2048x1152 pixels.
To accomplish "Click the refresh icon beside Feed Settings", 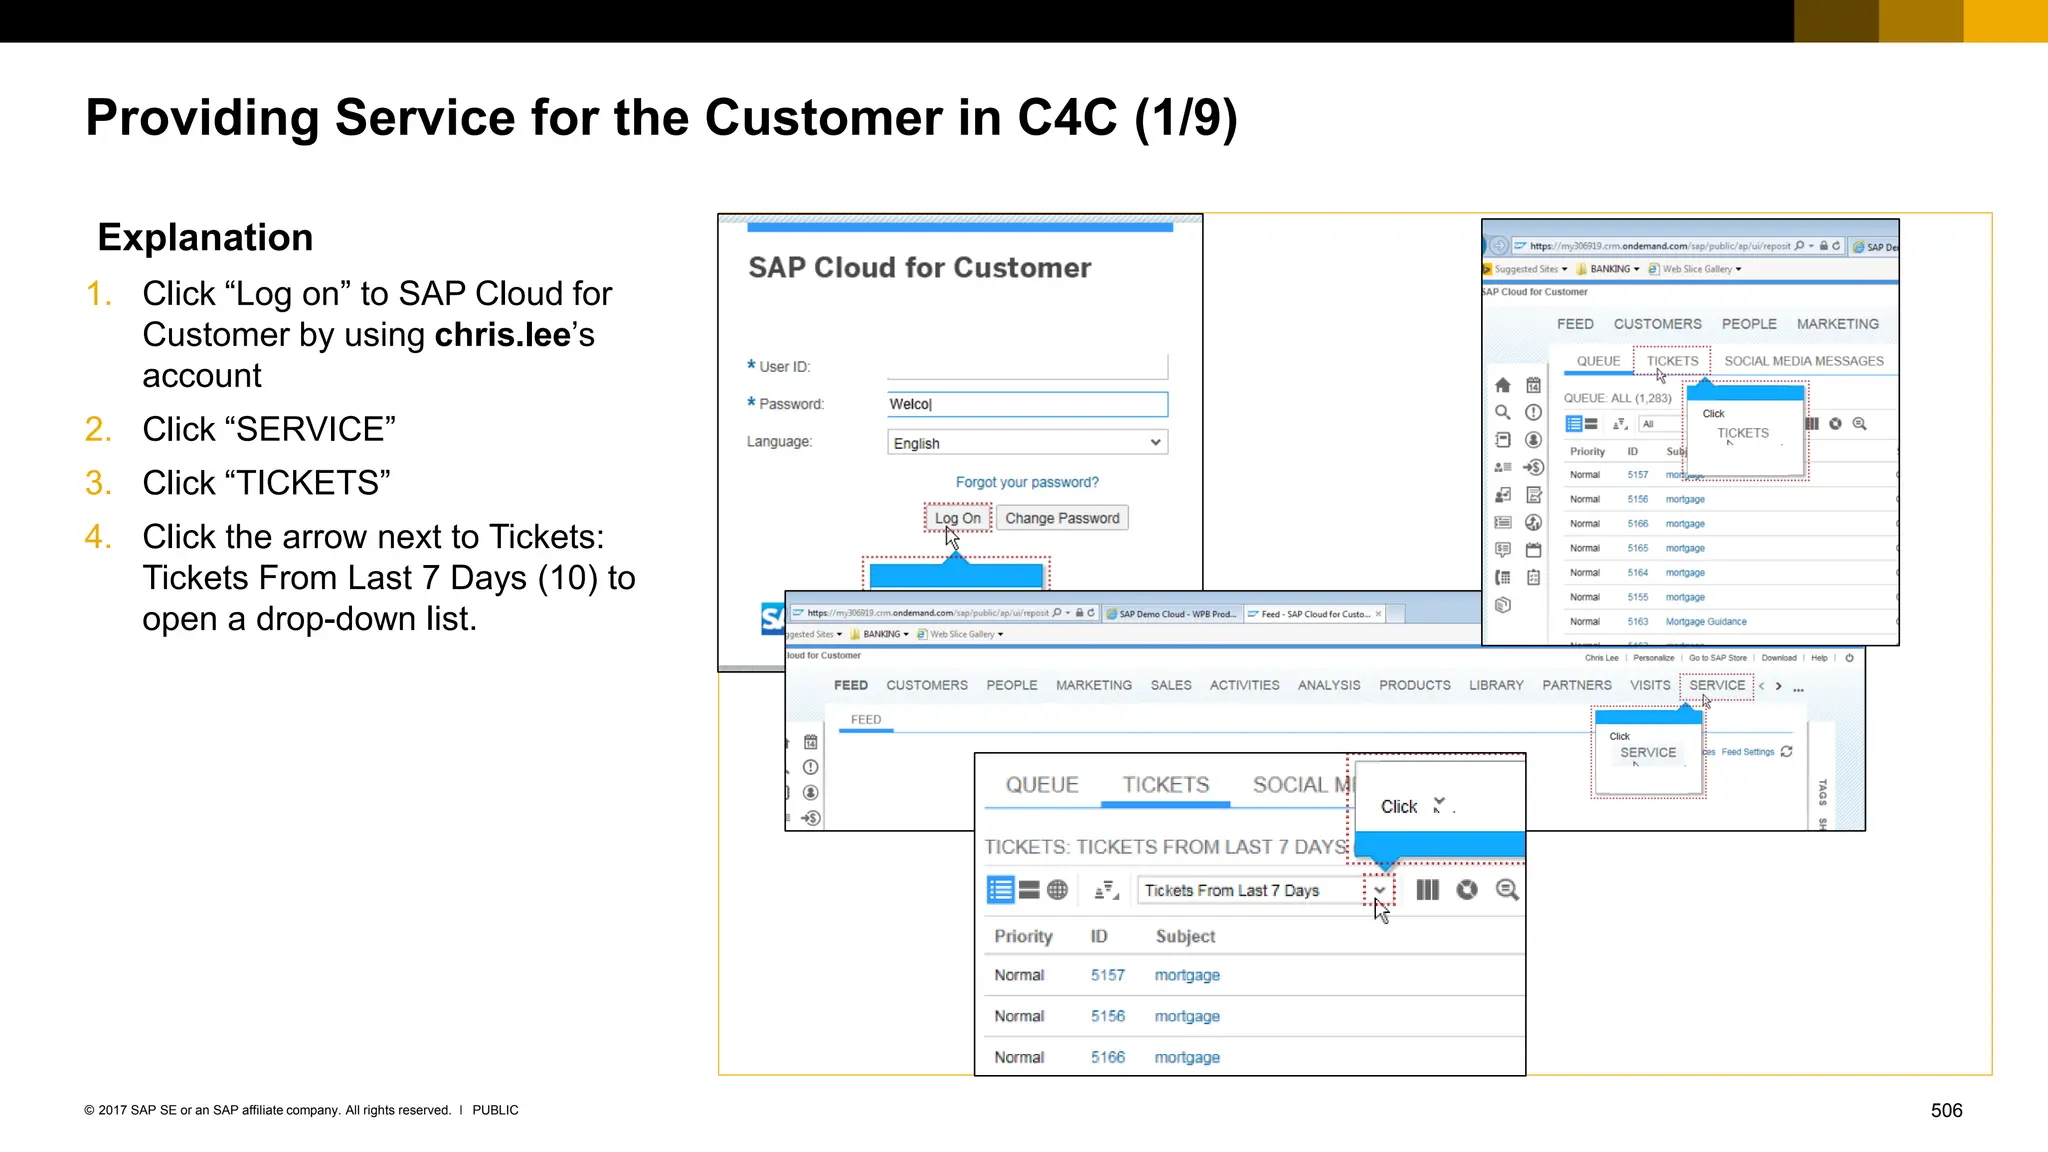I will point(1787,752).
